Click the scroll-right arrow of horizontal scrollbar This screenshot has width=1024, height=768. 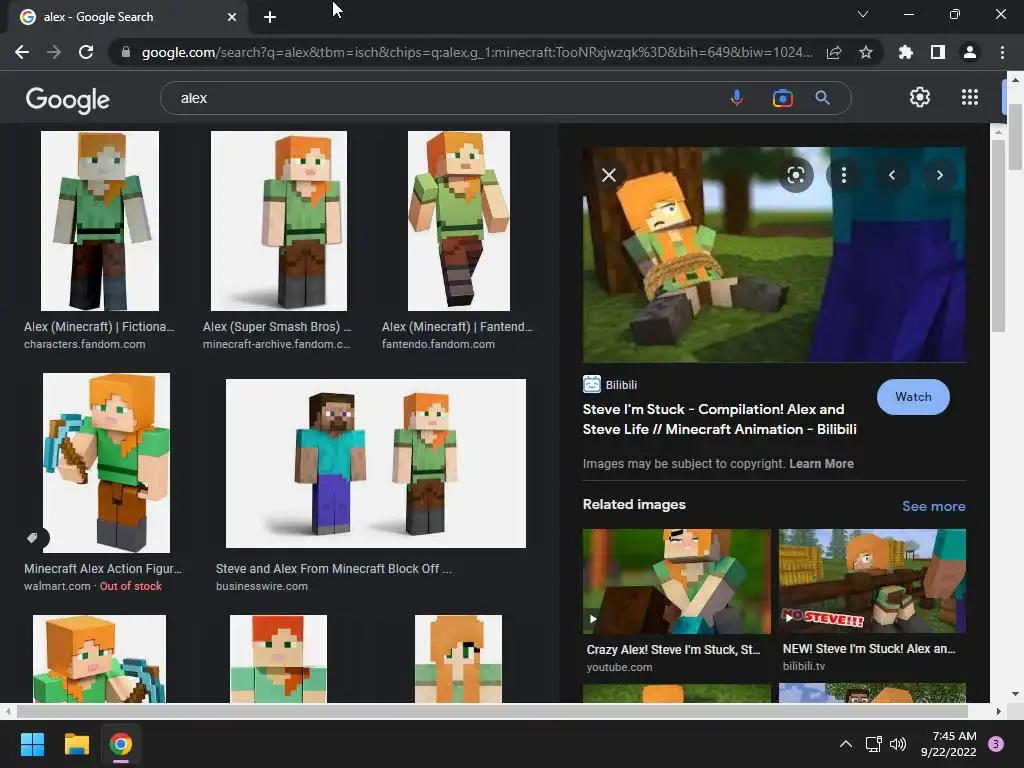tap(999, 711)
